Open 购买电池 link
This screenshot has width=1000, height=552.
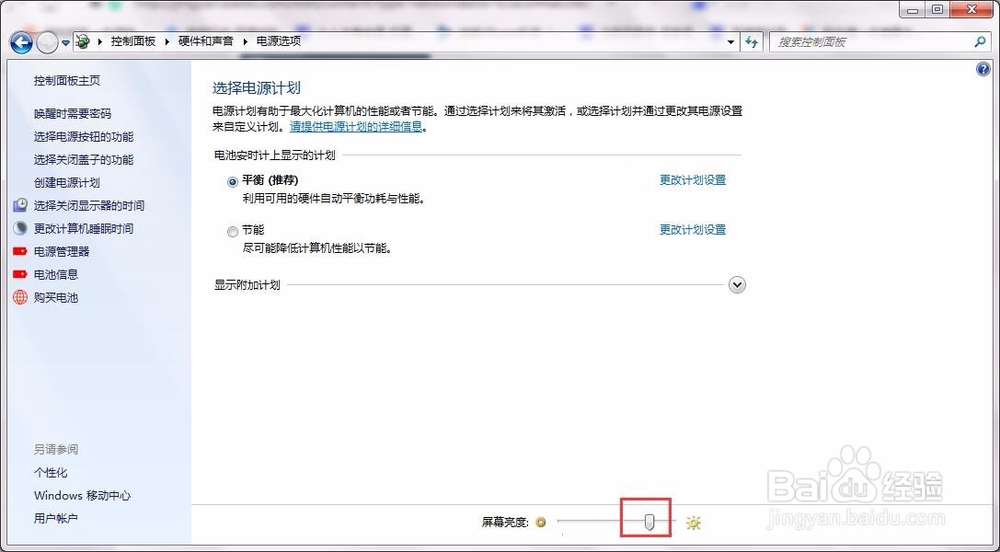point(56,297)
